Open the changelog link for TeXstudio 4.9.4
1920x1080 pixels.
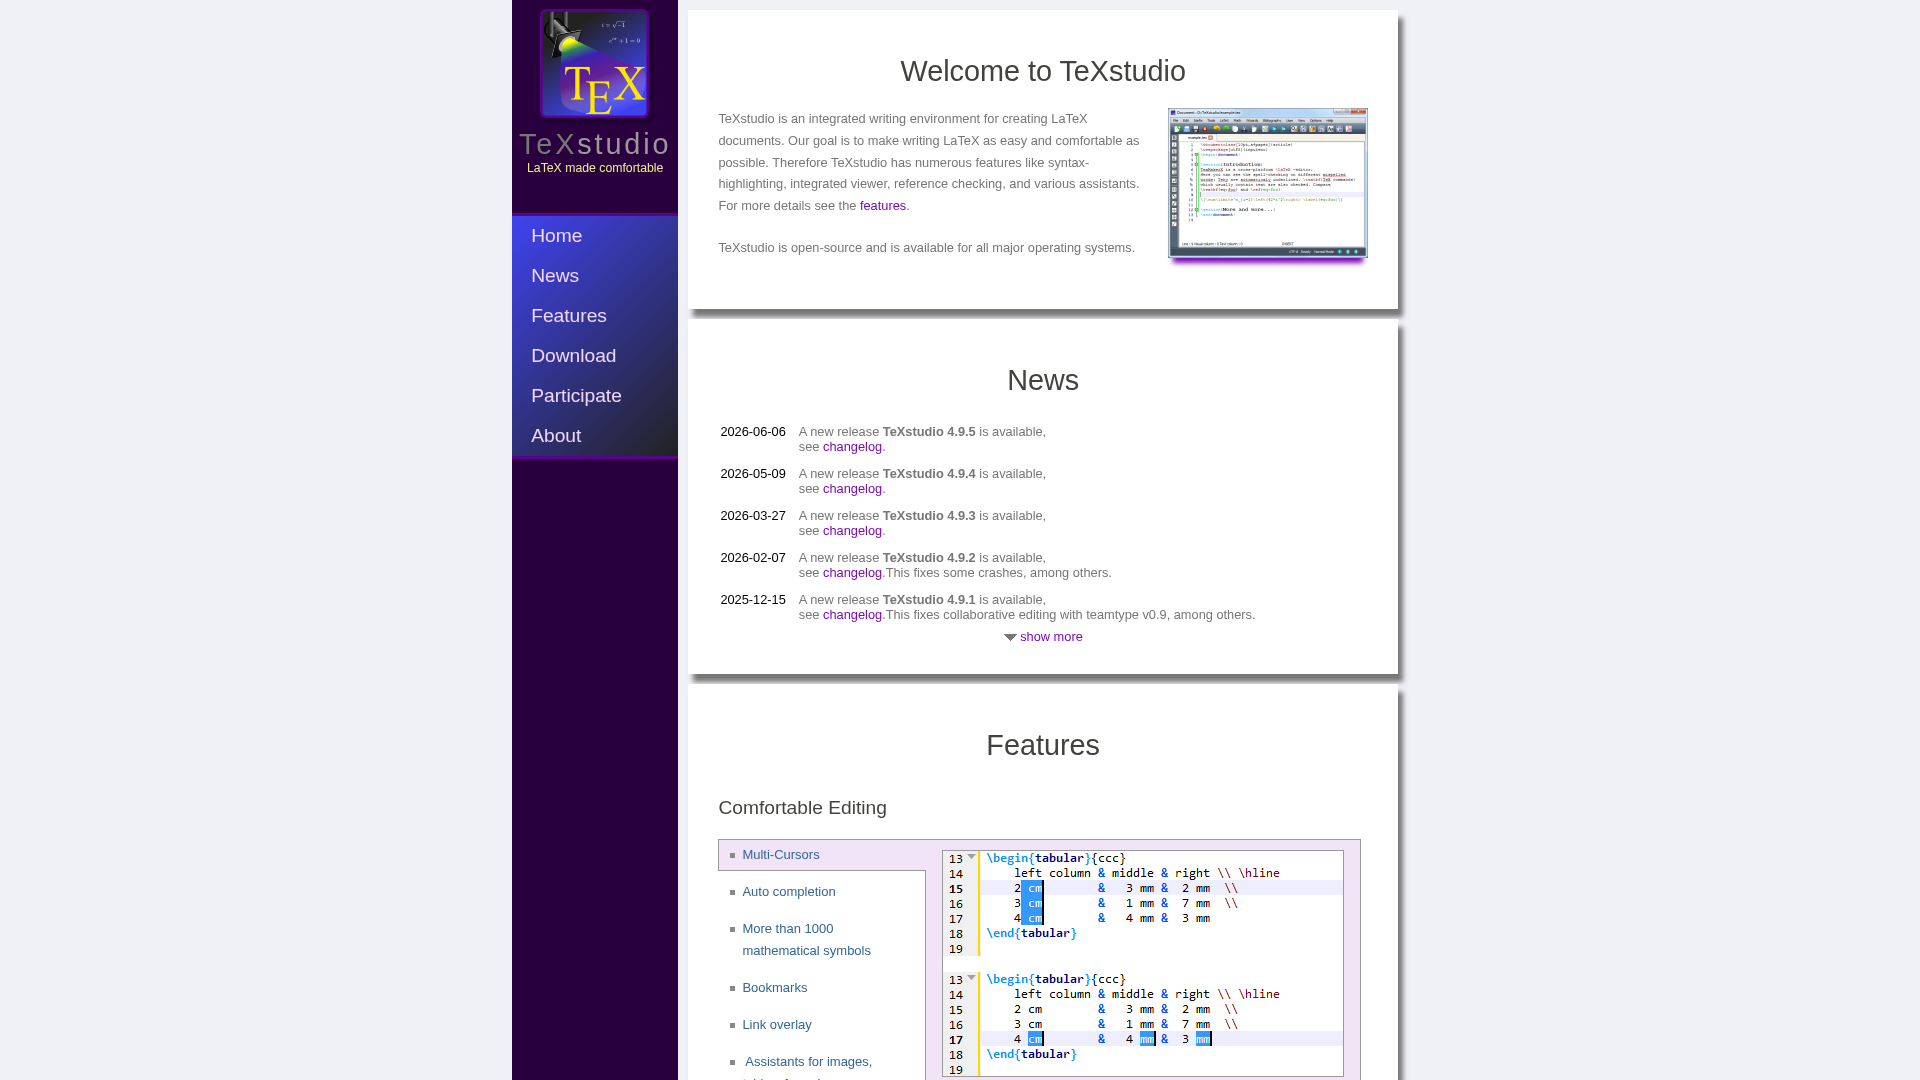coord(852,489)
